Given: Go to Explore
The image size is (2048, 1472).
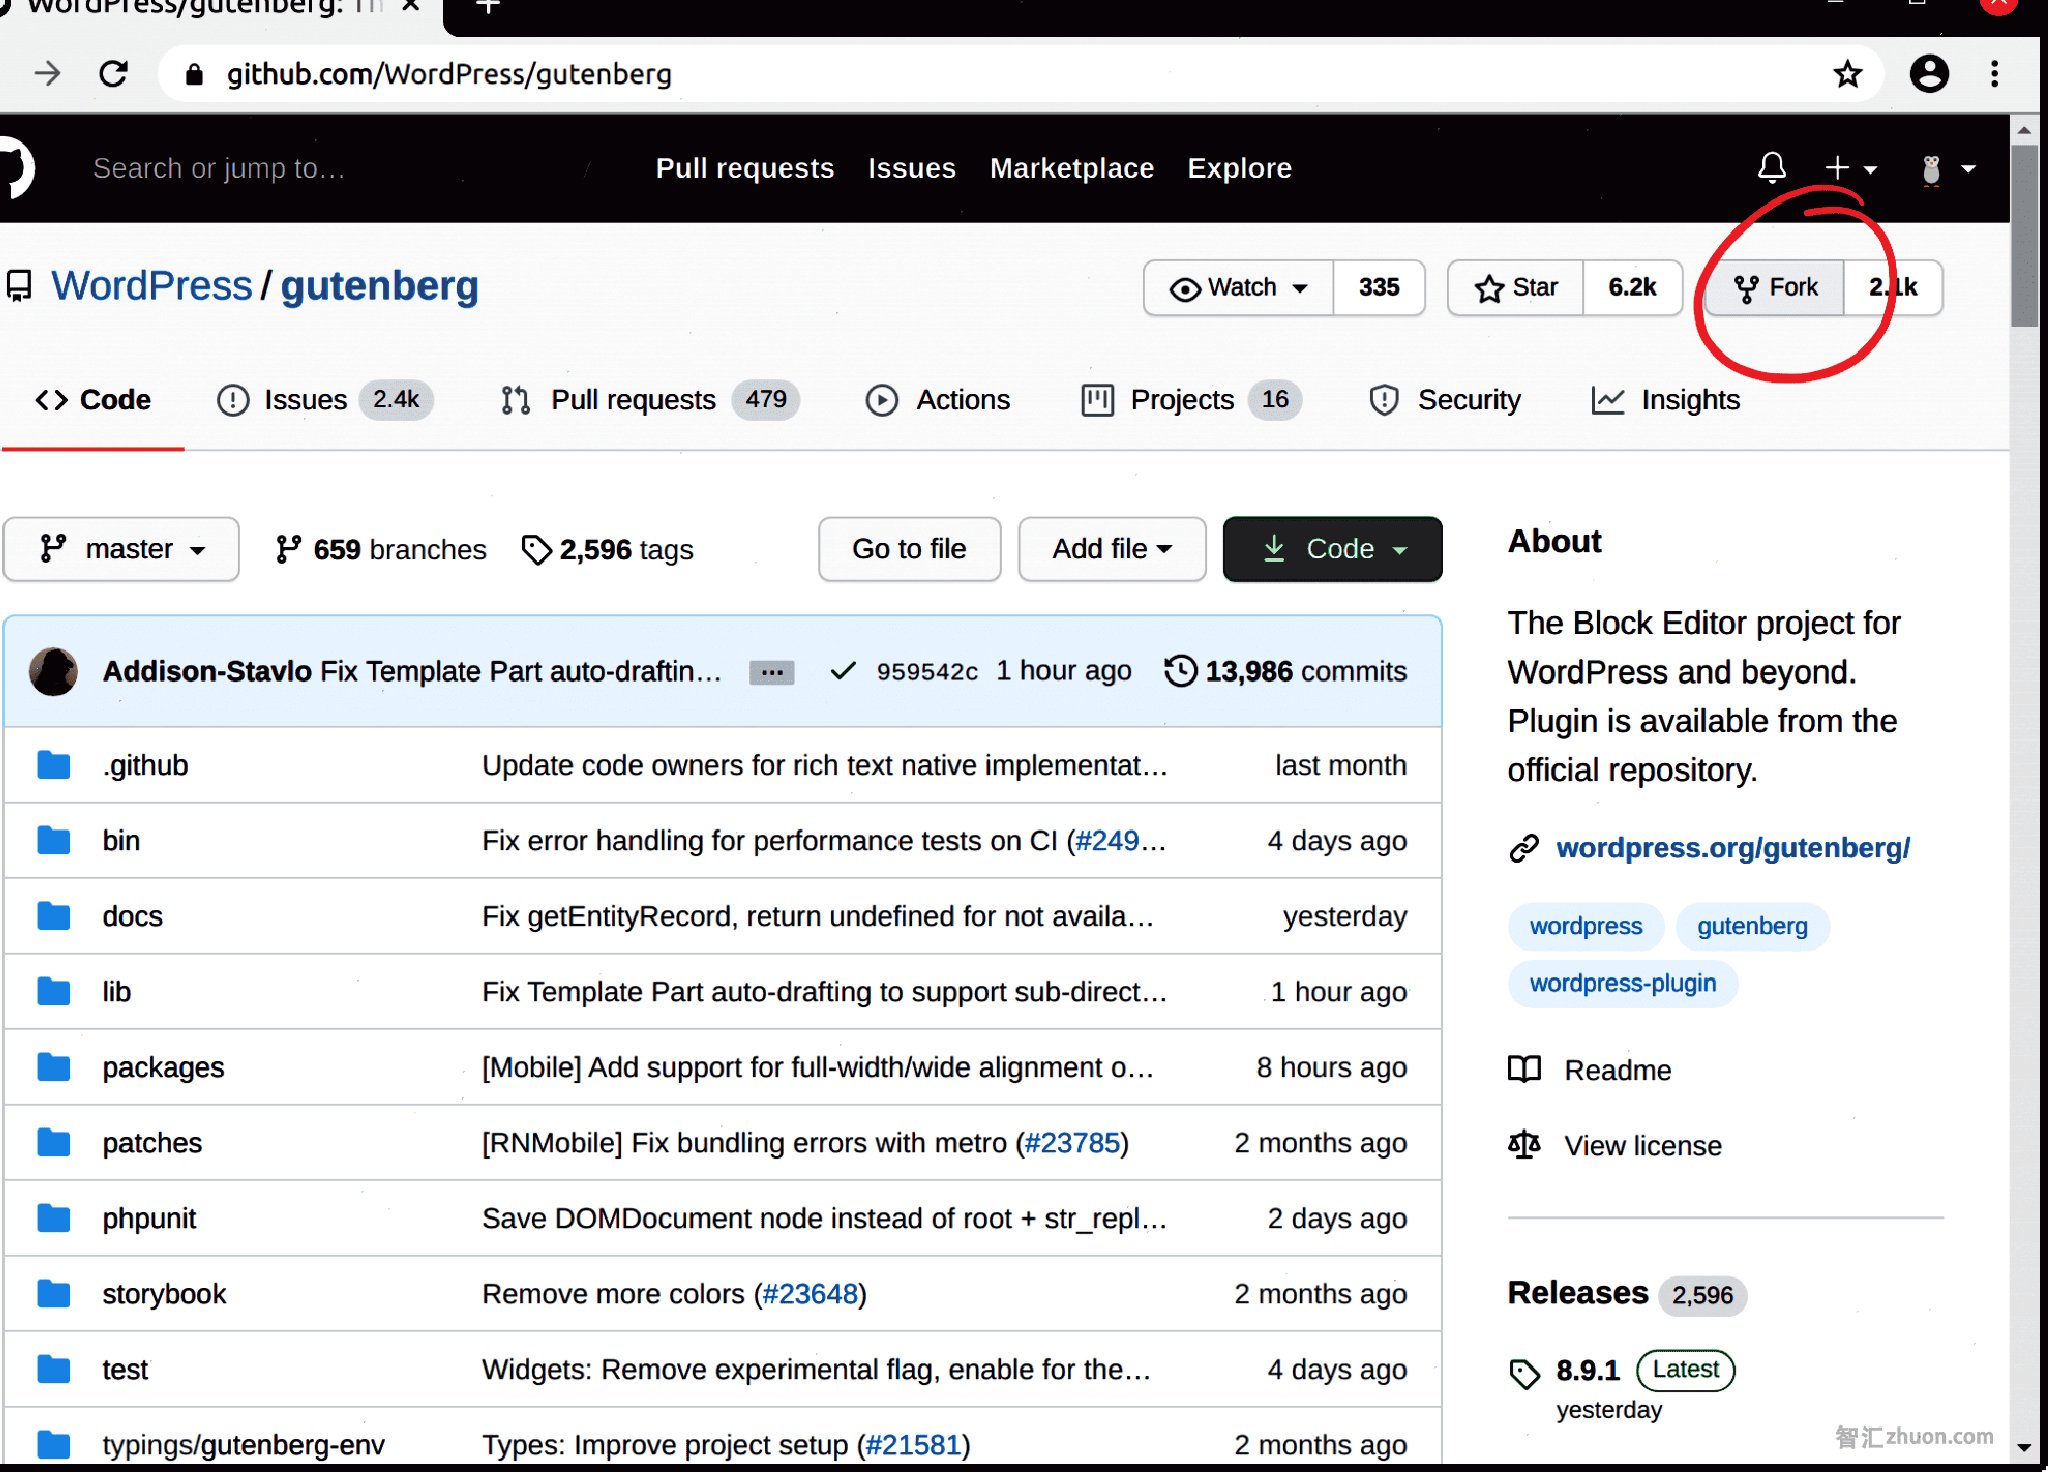Looking at the screenshot, I should [x=1239, y=168].
